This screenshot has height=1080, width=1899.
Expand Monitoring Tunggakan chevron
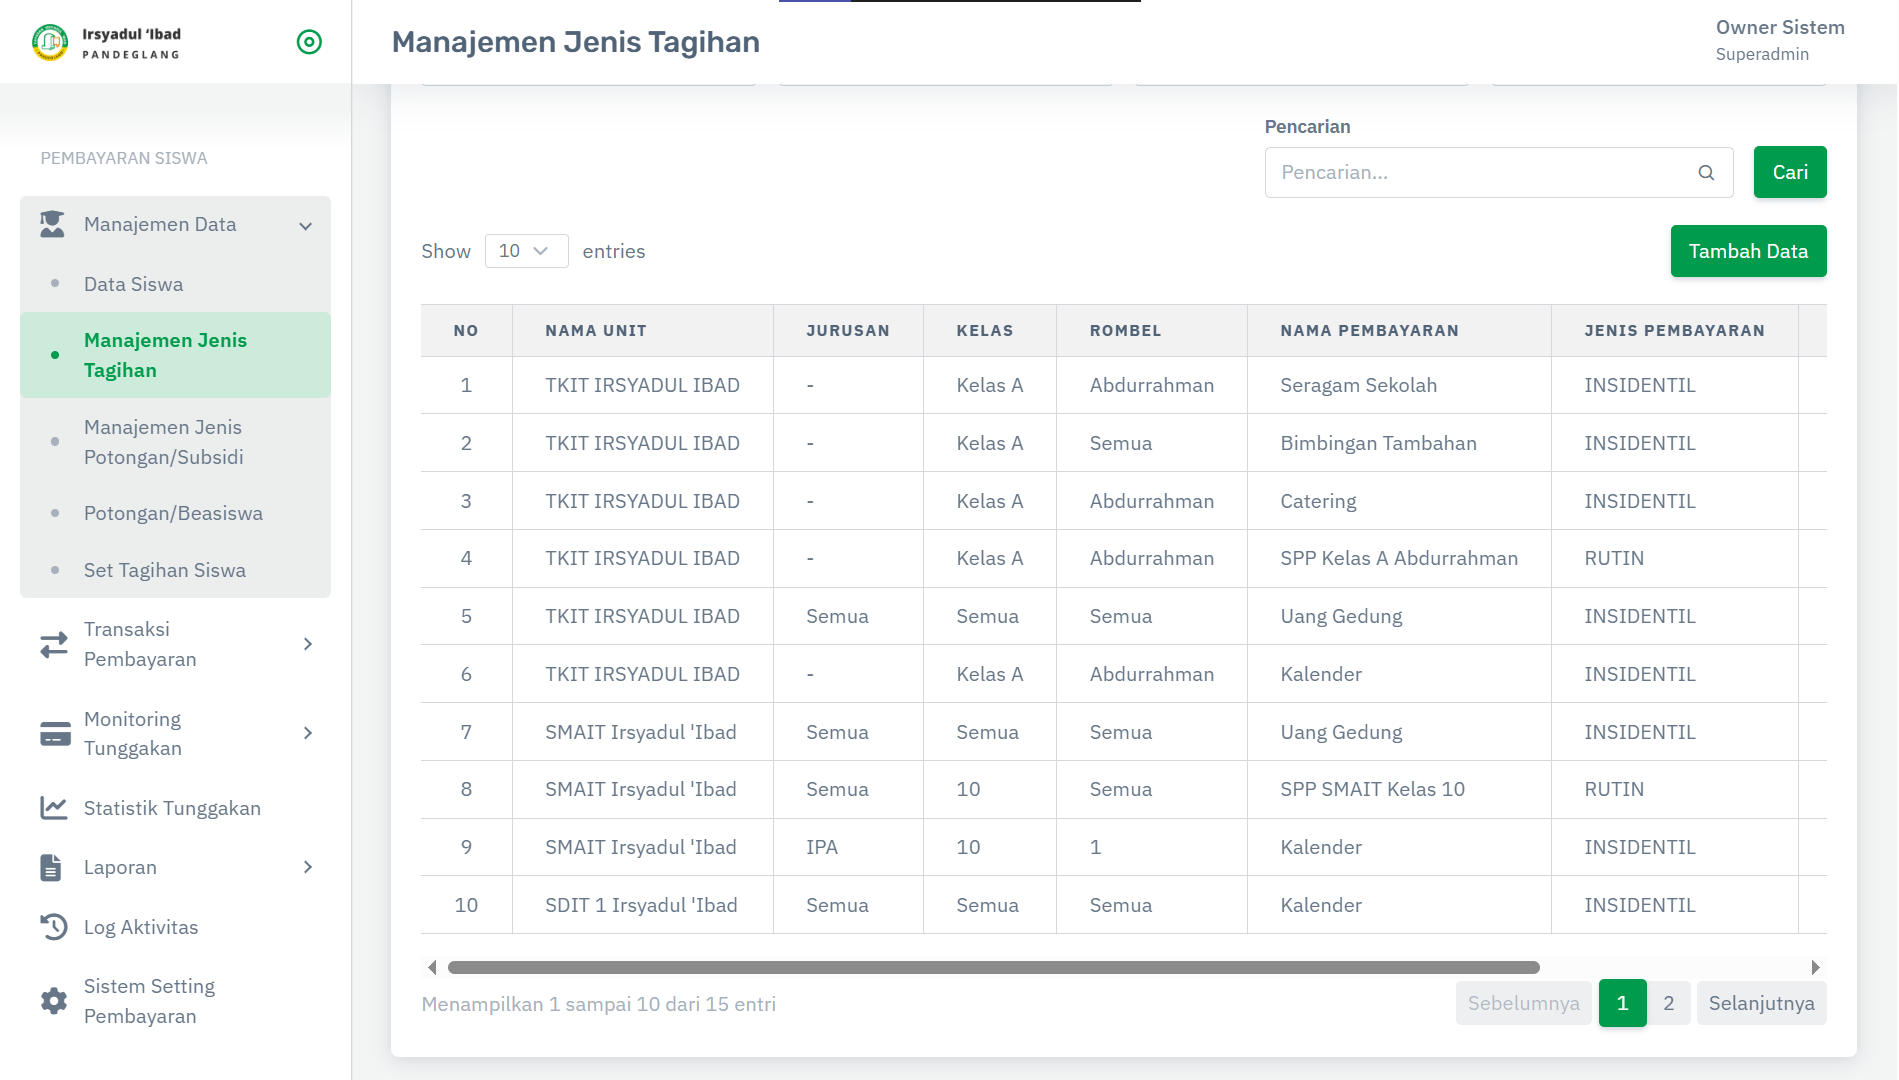pos(308,733)
